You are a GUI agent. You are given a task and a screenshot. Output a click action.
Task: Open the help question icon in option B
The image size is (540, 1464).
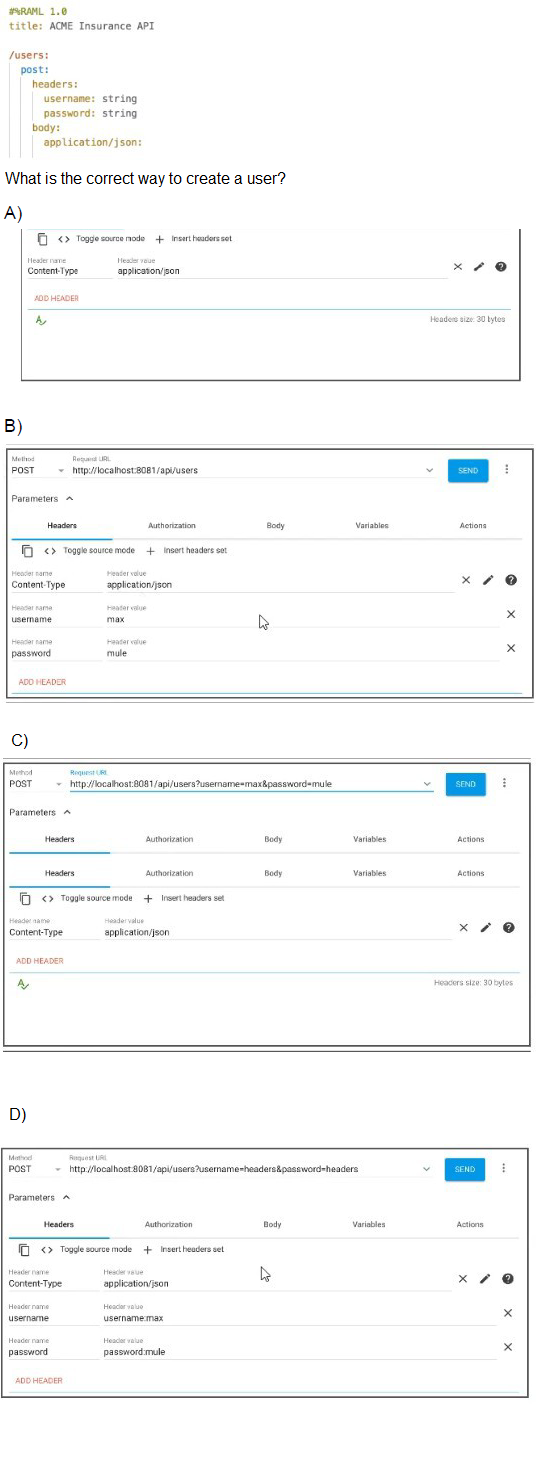(510, 580)
